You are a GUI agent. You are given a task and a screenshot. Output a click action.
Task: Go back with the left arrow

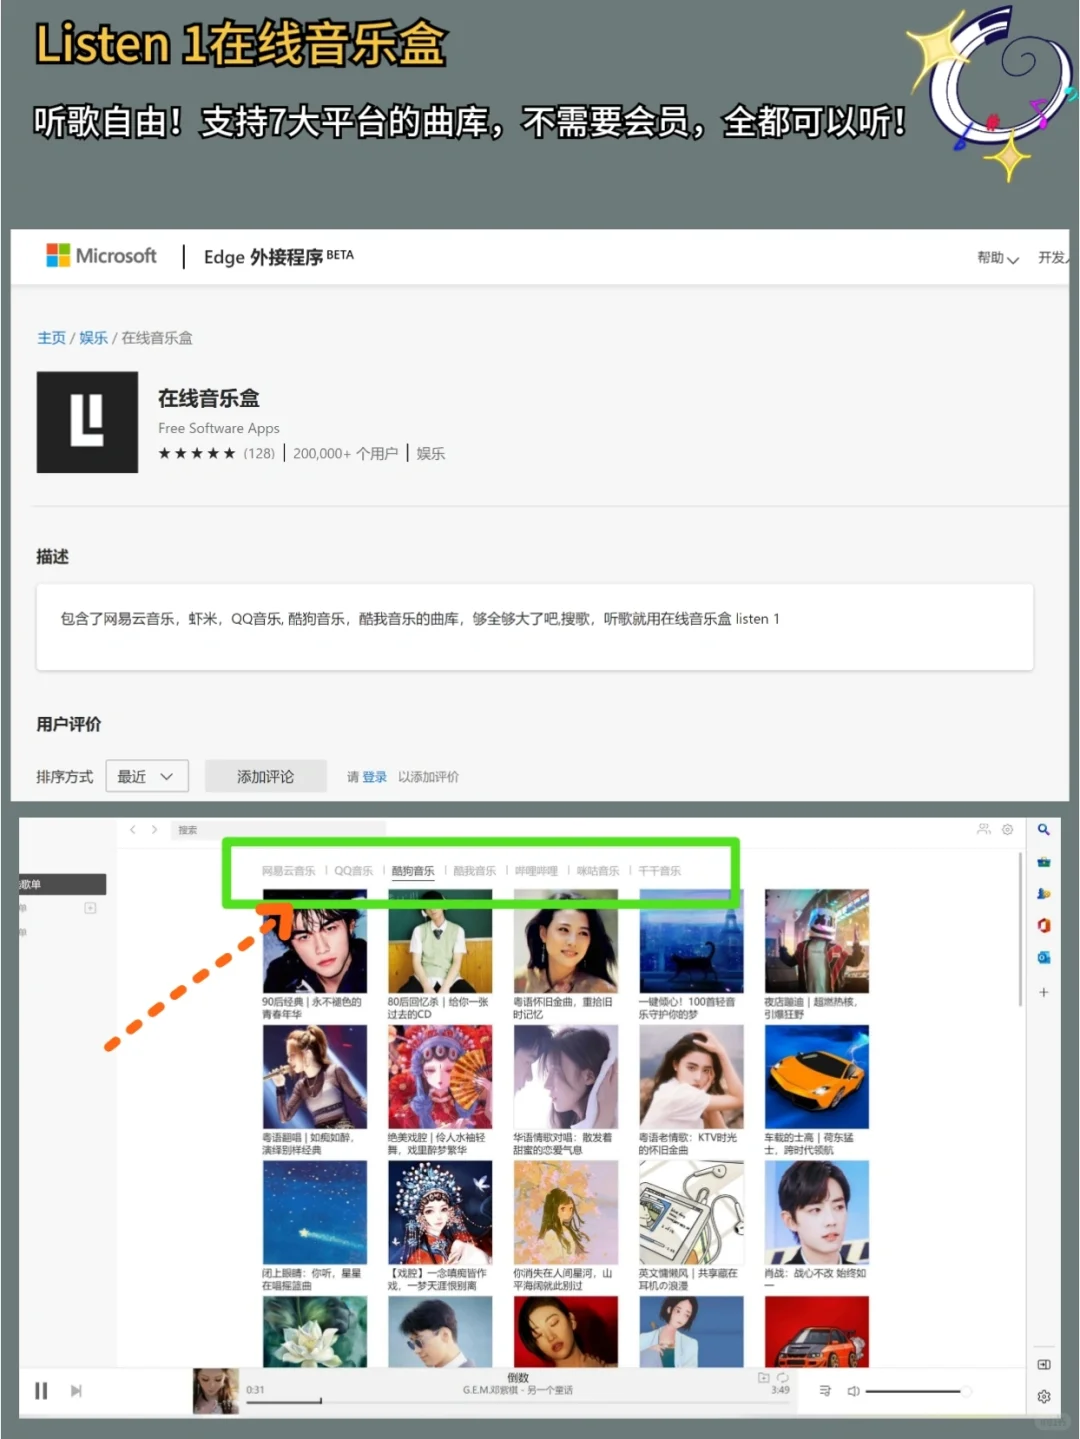(132, 829)
